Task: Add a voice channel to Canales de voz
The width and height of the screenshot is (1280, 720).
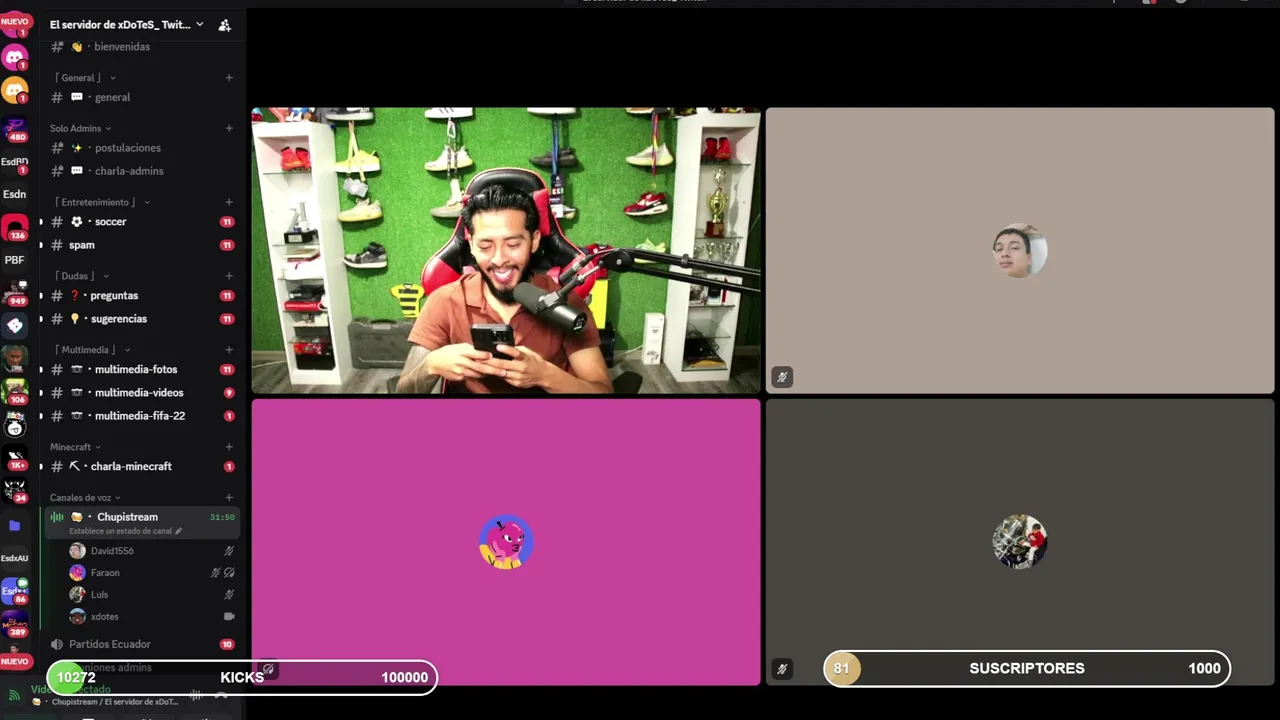Action: [229, 497]
